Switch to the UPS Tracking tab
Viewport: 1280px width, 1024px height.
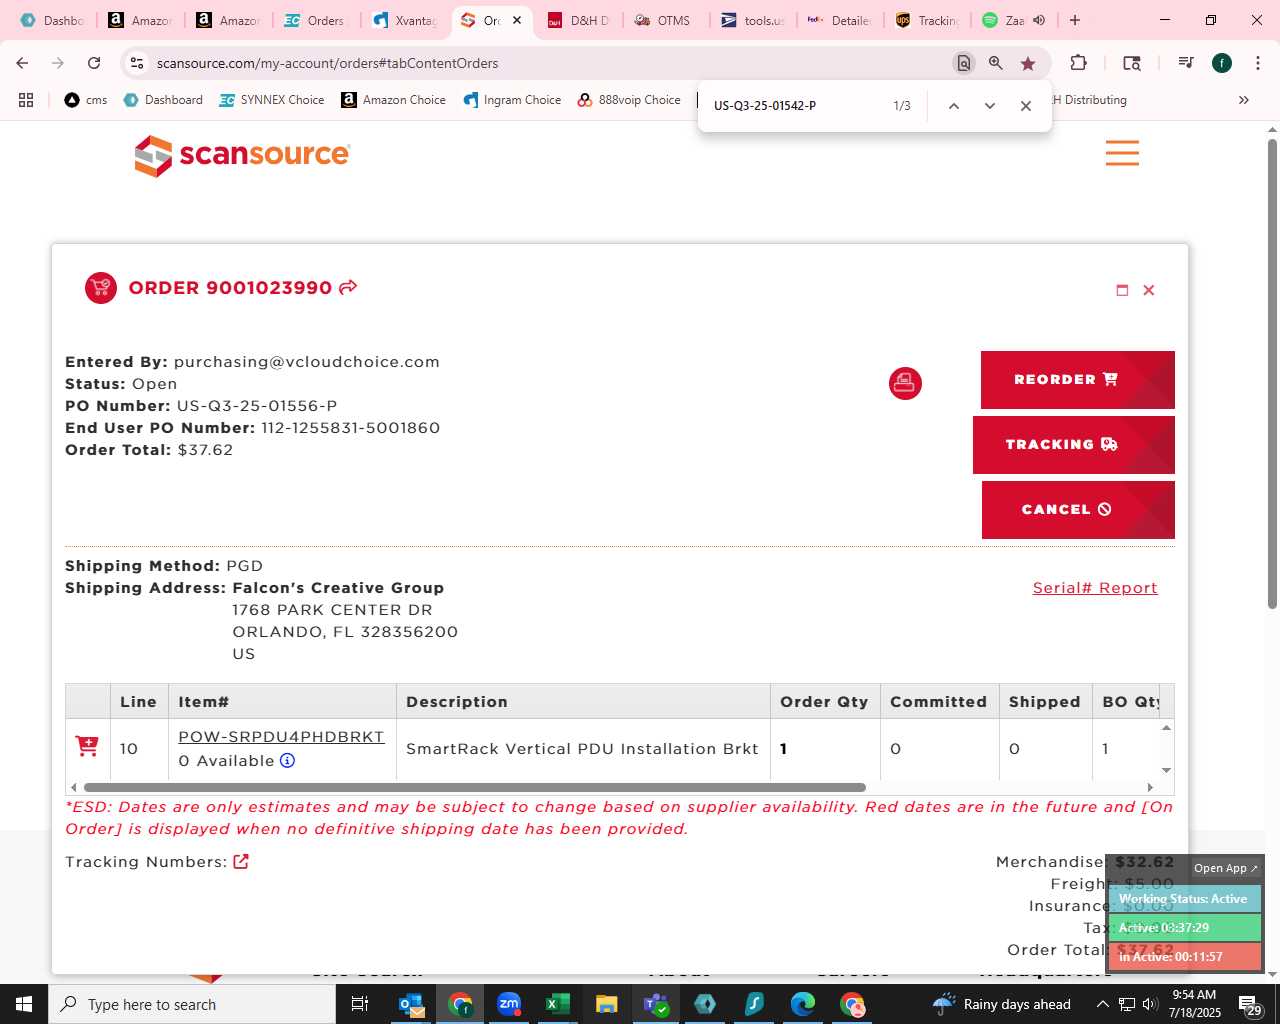pyautogui.click(x=928, y=20)
